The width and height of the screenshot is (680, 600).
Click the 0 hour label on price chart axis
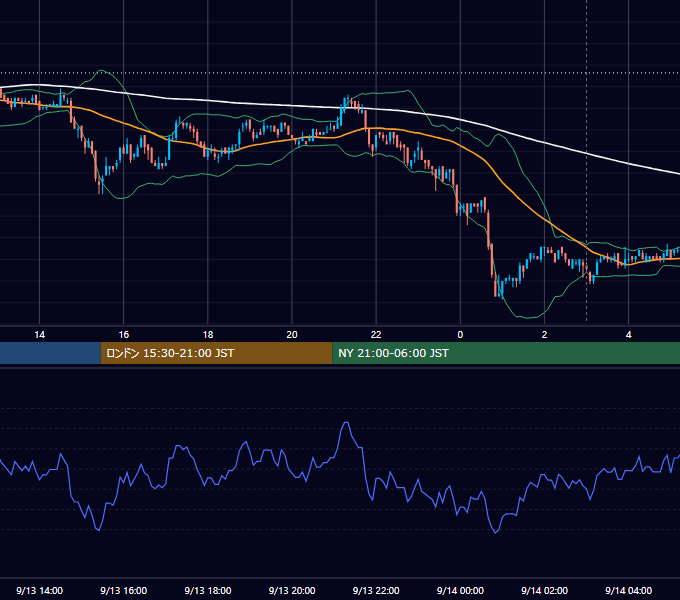pyautogui.click(x=460, y=335)
